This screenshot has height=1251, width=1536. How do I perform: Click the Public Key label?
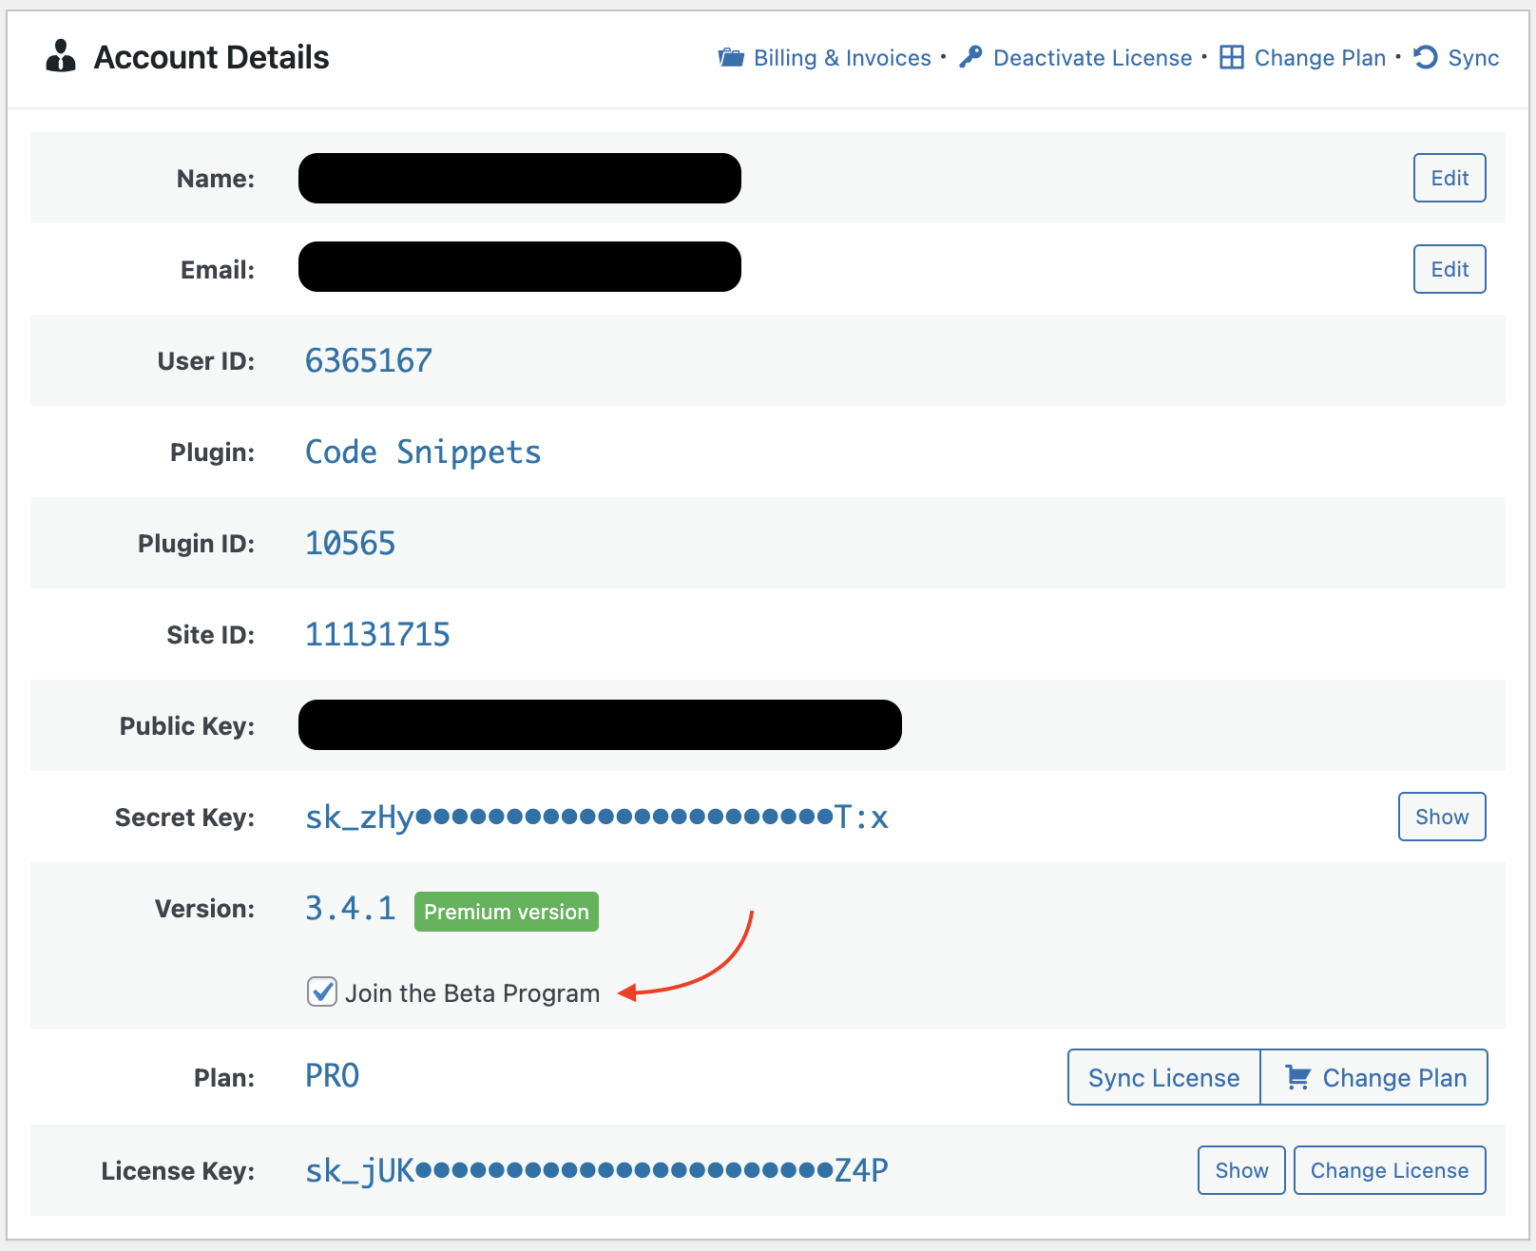tap(187, 726)
